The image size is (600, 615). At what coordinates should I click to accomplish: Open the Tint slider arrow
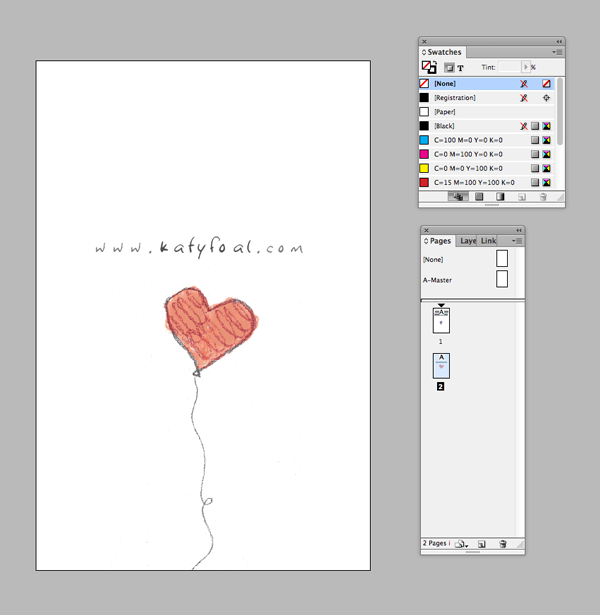tap(525, 67)
